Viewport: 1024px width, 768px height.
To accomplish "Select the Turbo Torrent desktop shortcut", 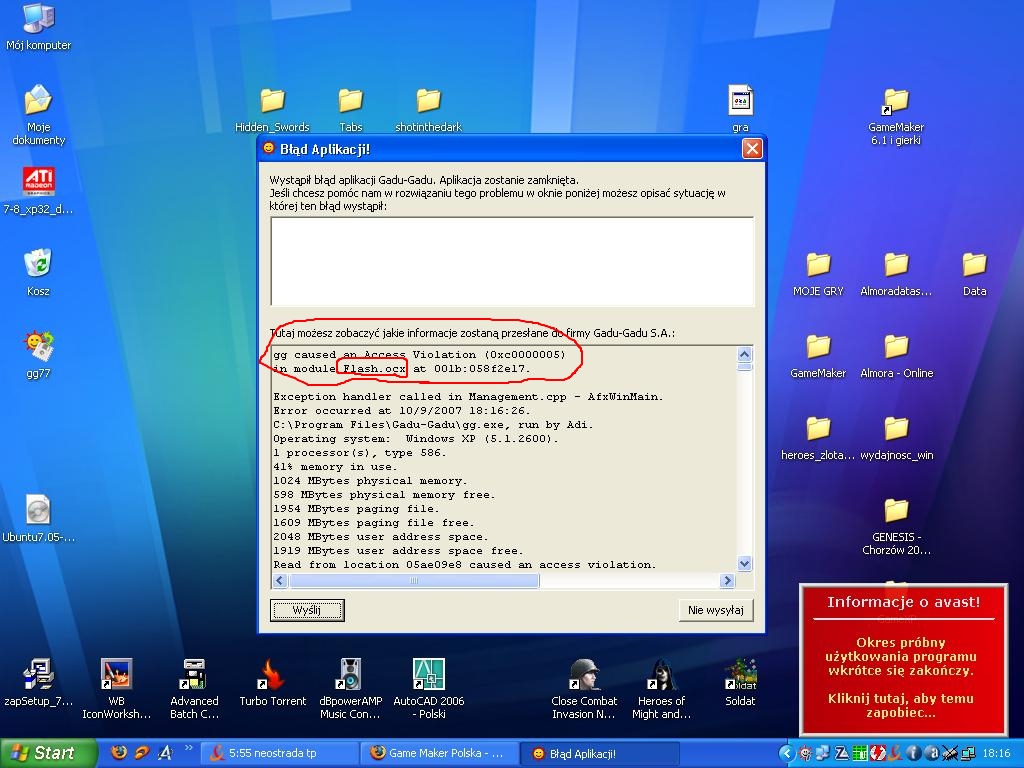I will click(272, 675).
